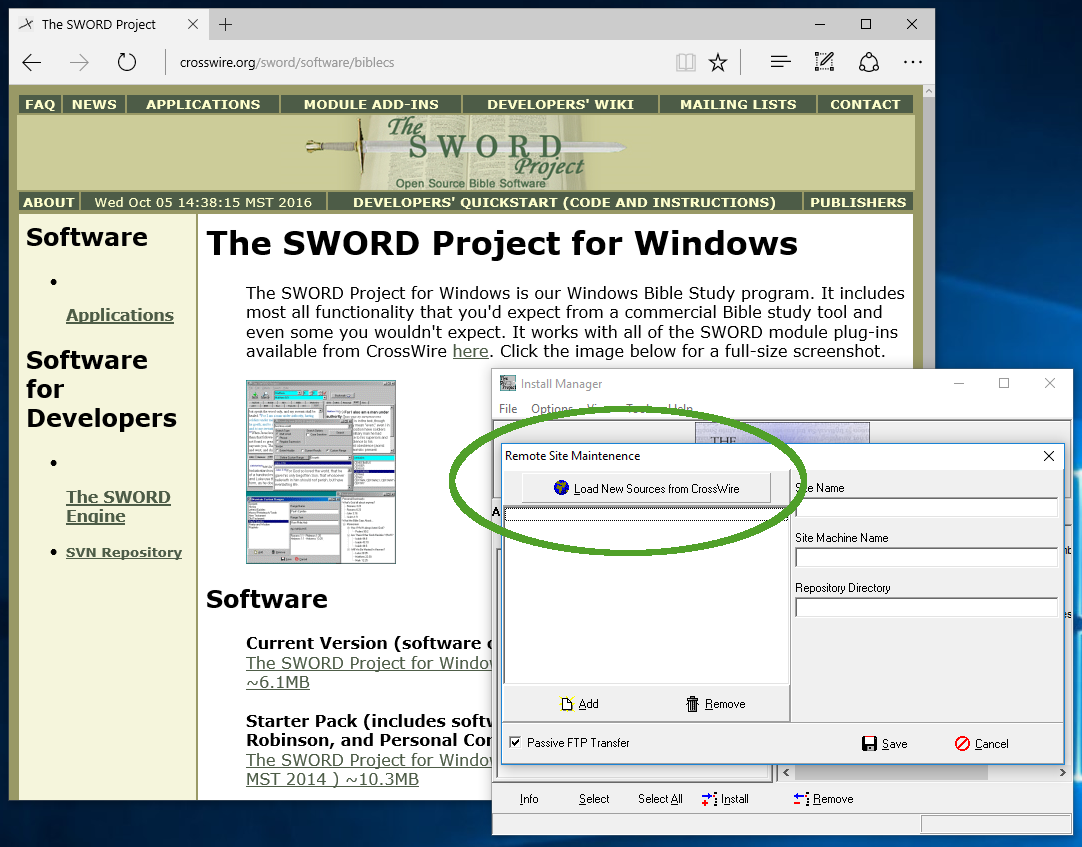
Task: Click the browser back arrow
Action: [x=32, y=63]
